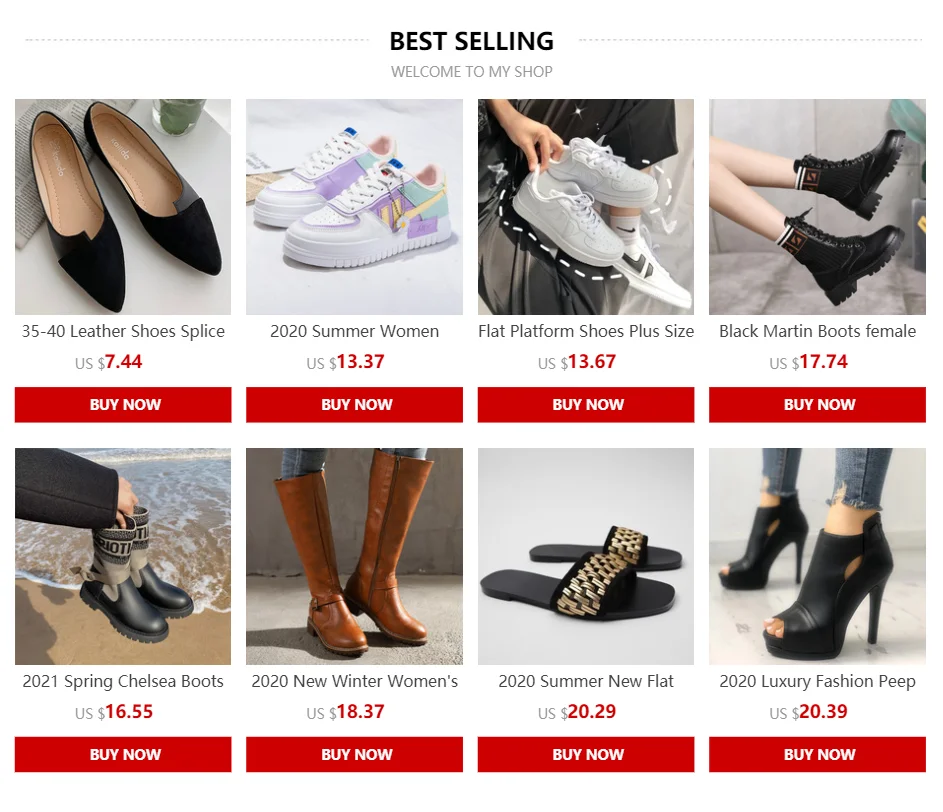
Task: Click BUY NOW for $18.37 winter boots
Action: [x=354, y=754]
